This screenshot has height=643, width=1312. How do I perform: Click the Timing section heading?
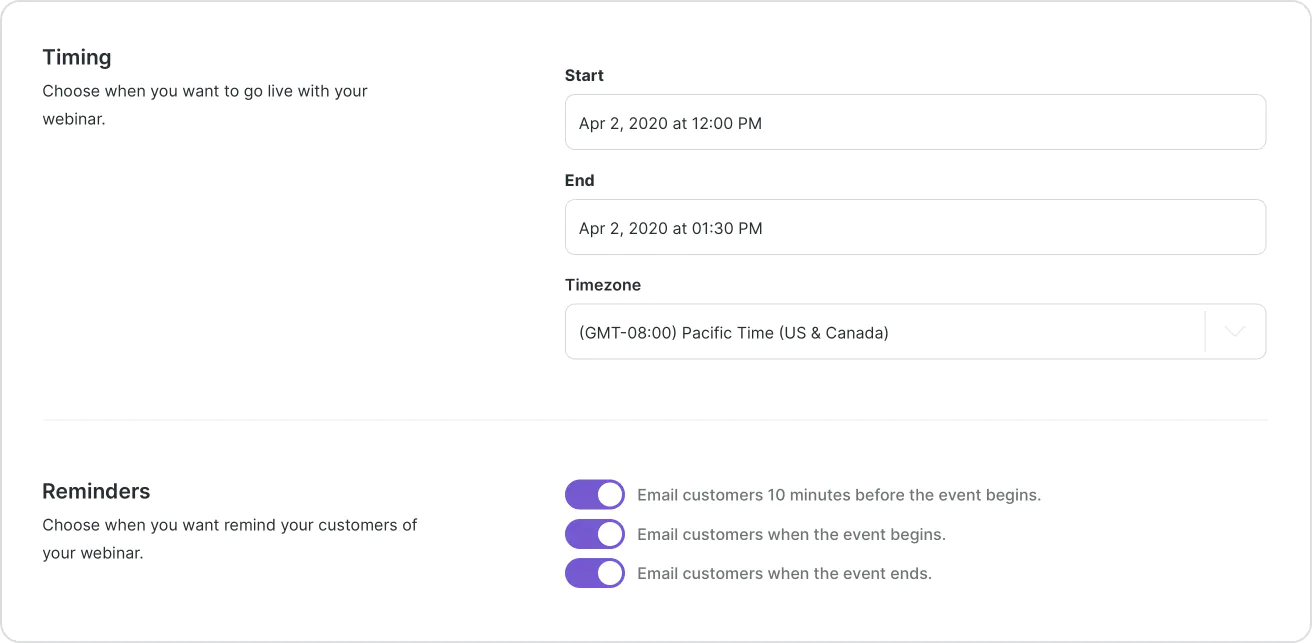coord(77,57)
